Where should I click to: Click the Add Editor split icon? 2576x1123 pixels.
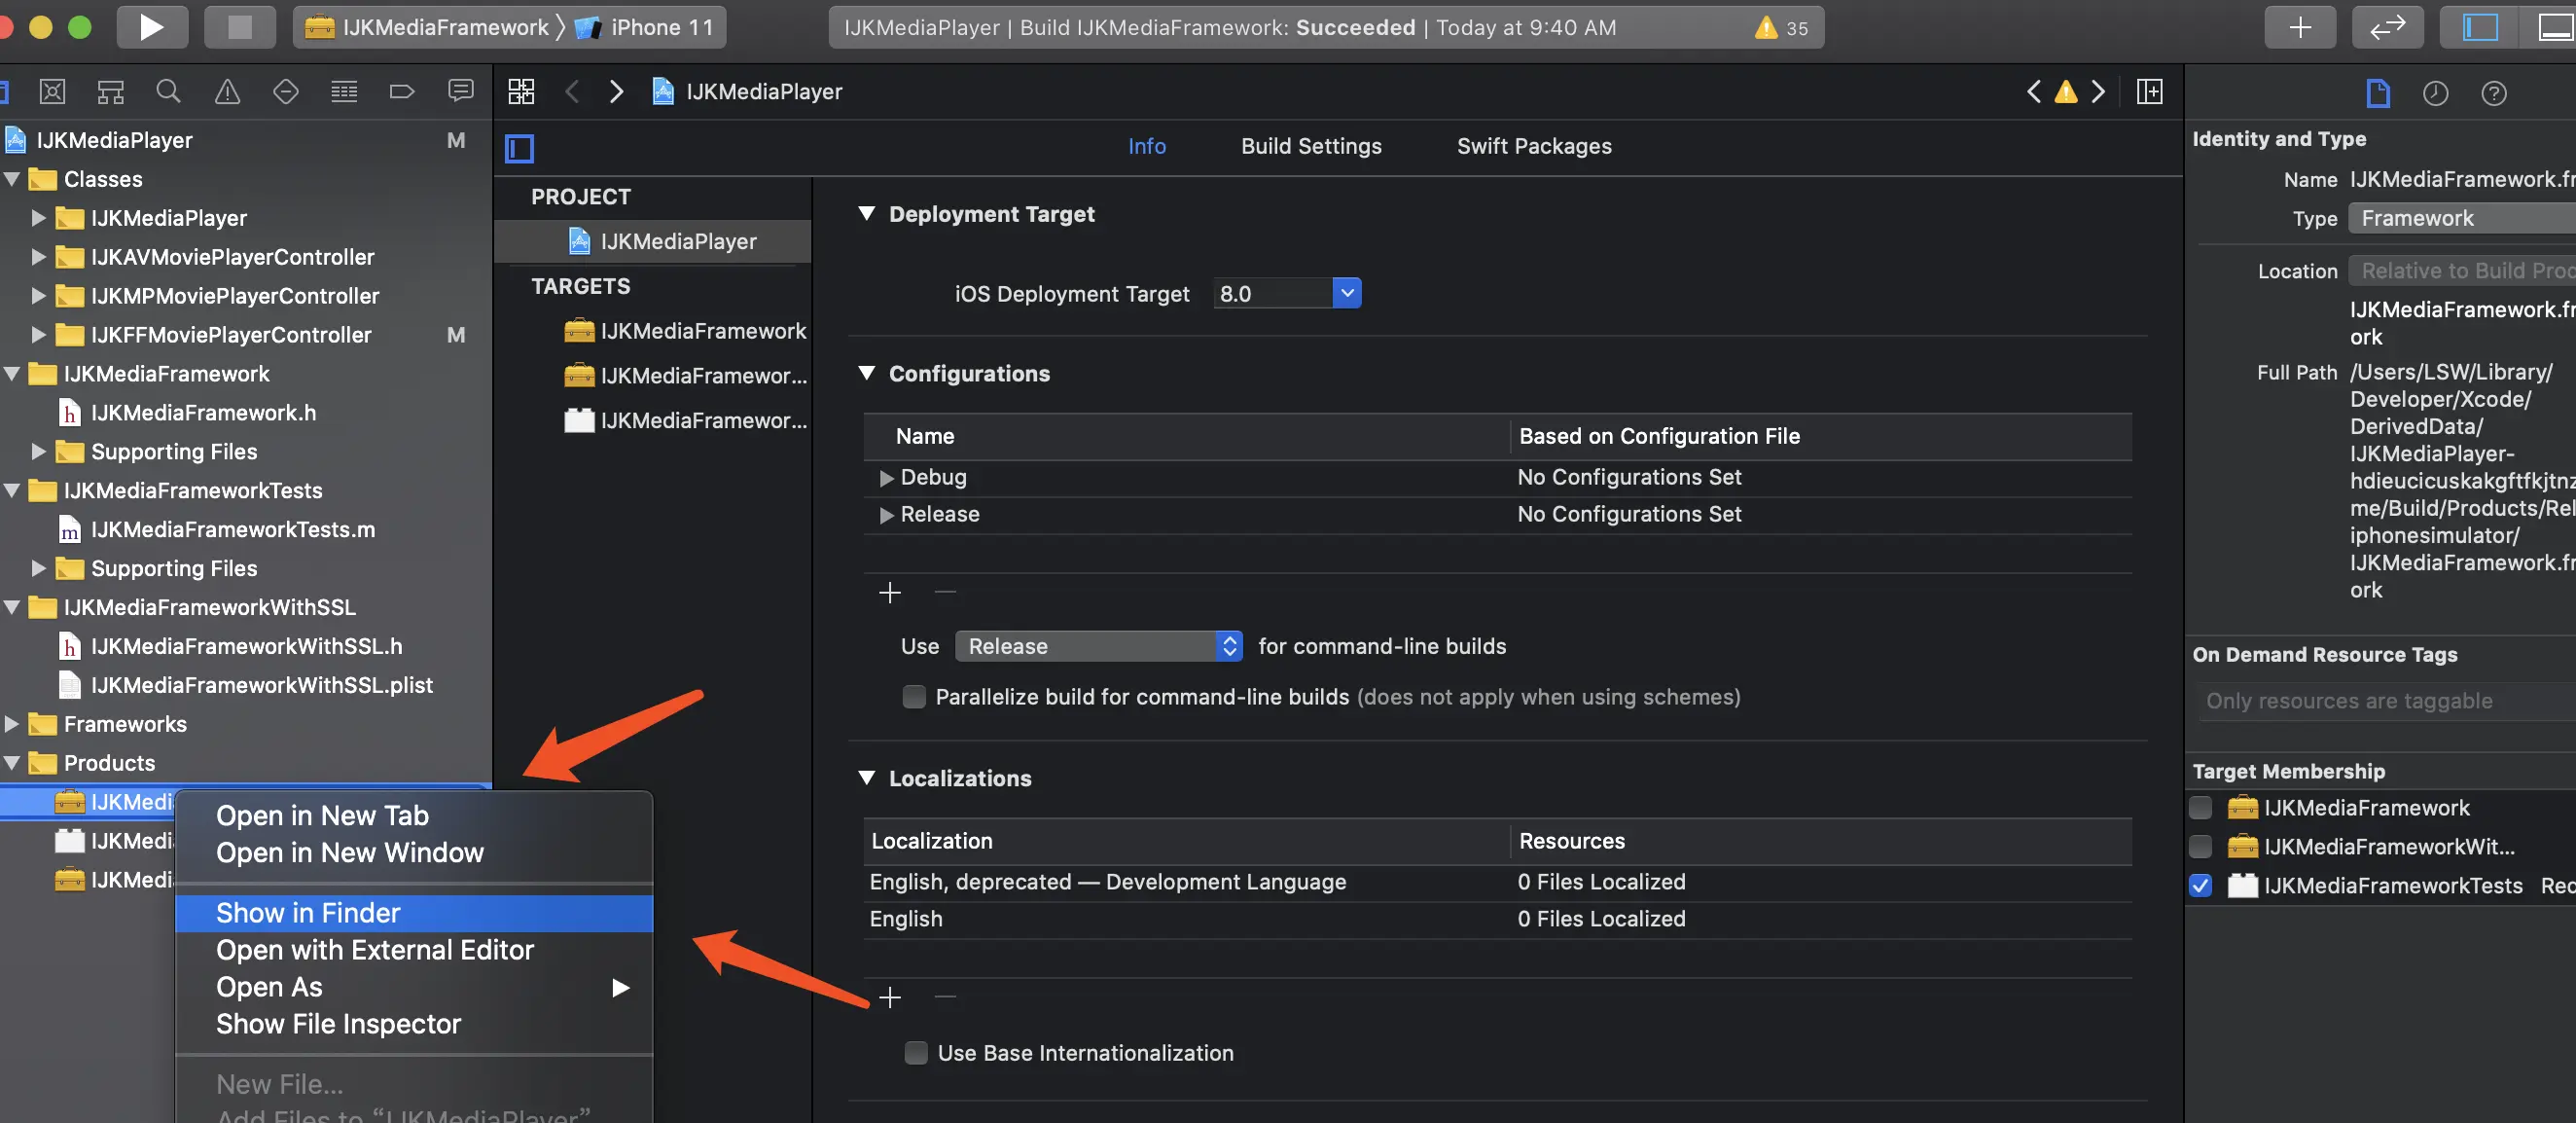pos(2149,92)
